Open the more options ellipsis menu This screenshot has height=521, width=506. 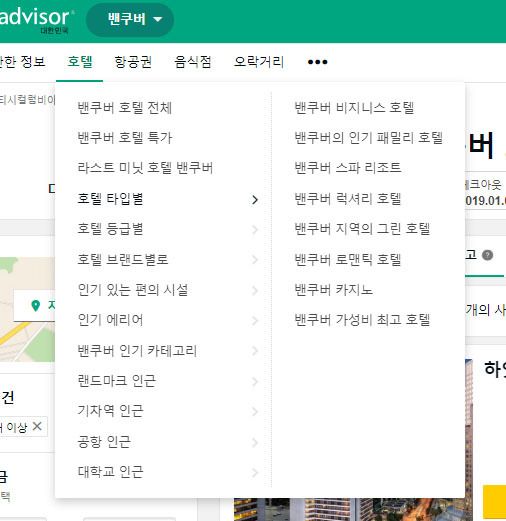(318, 62)
